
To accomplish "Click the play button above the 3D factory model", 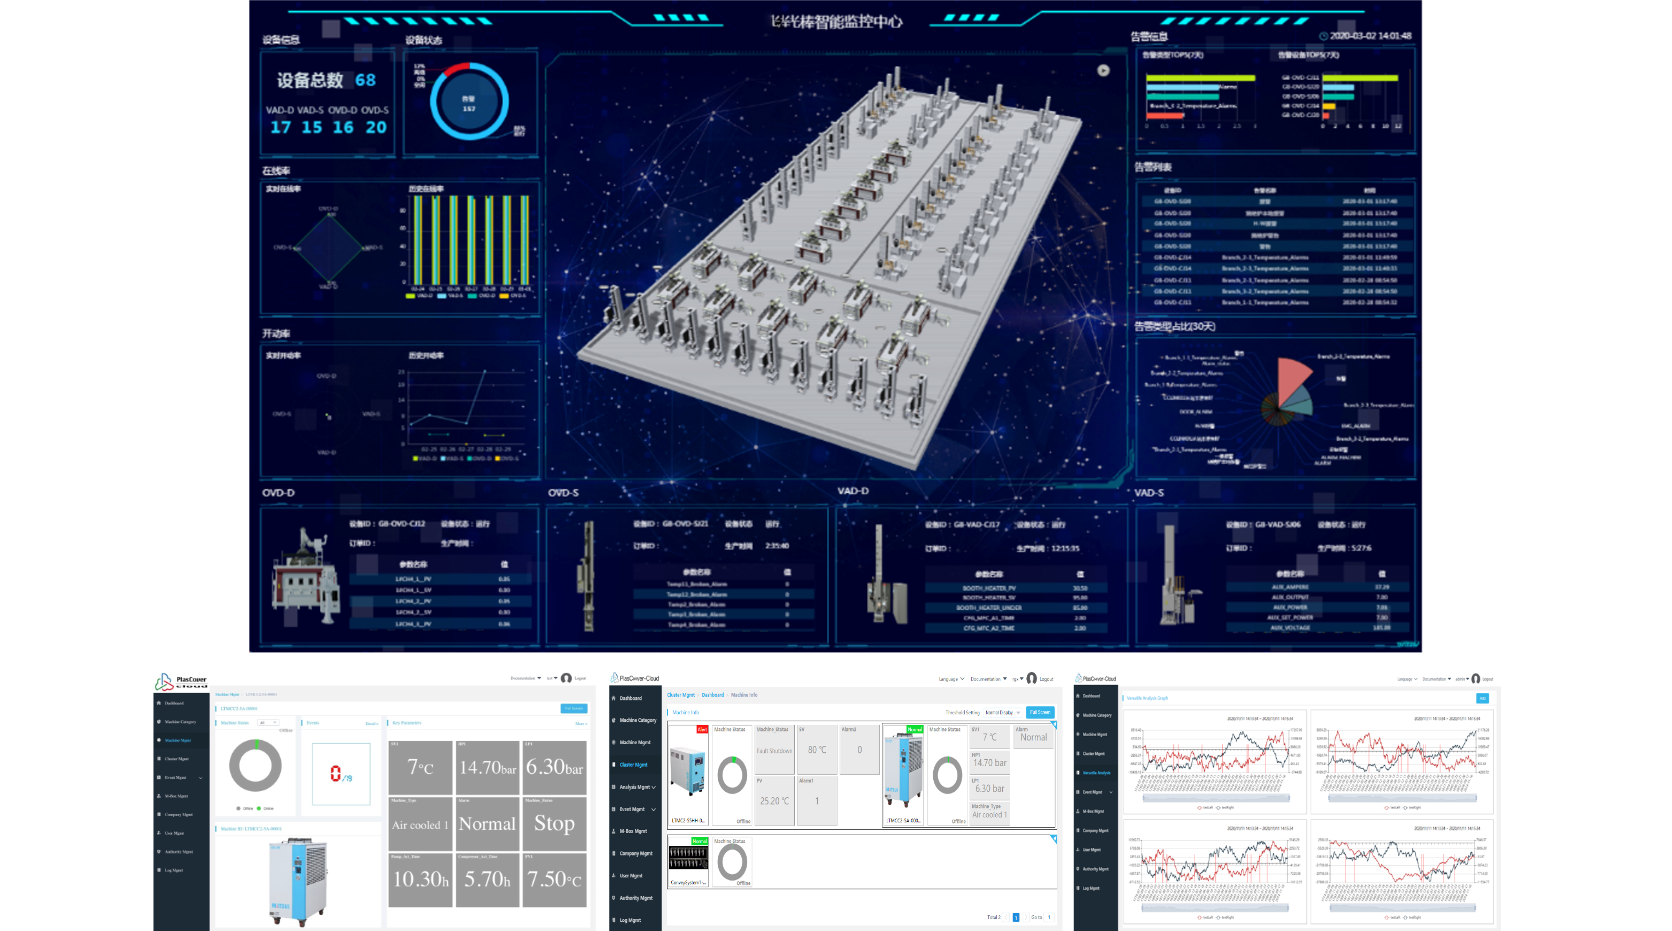I will click(1103, 70).
